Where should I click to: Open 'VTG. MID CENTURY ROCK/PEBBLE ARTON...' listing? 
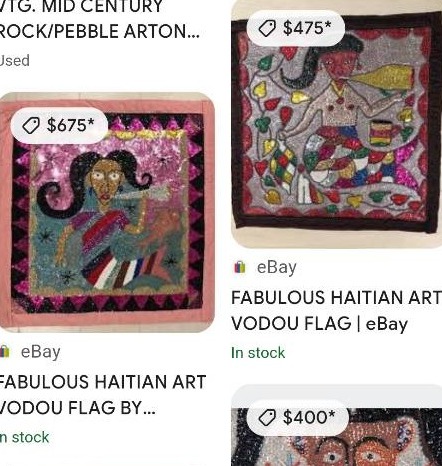point(99,19)
